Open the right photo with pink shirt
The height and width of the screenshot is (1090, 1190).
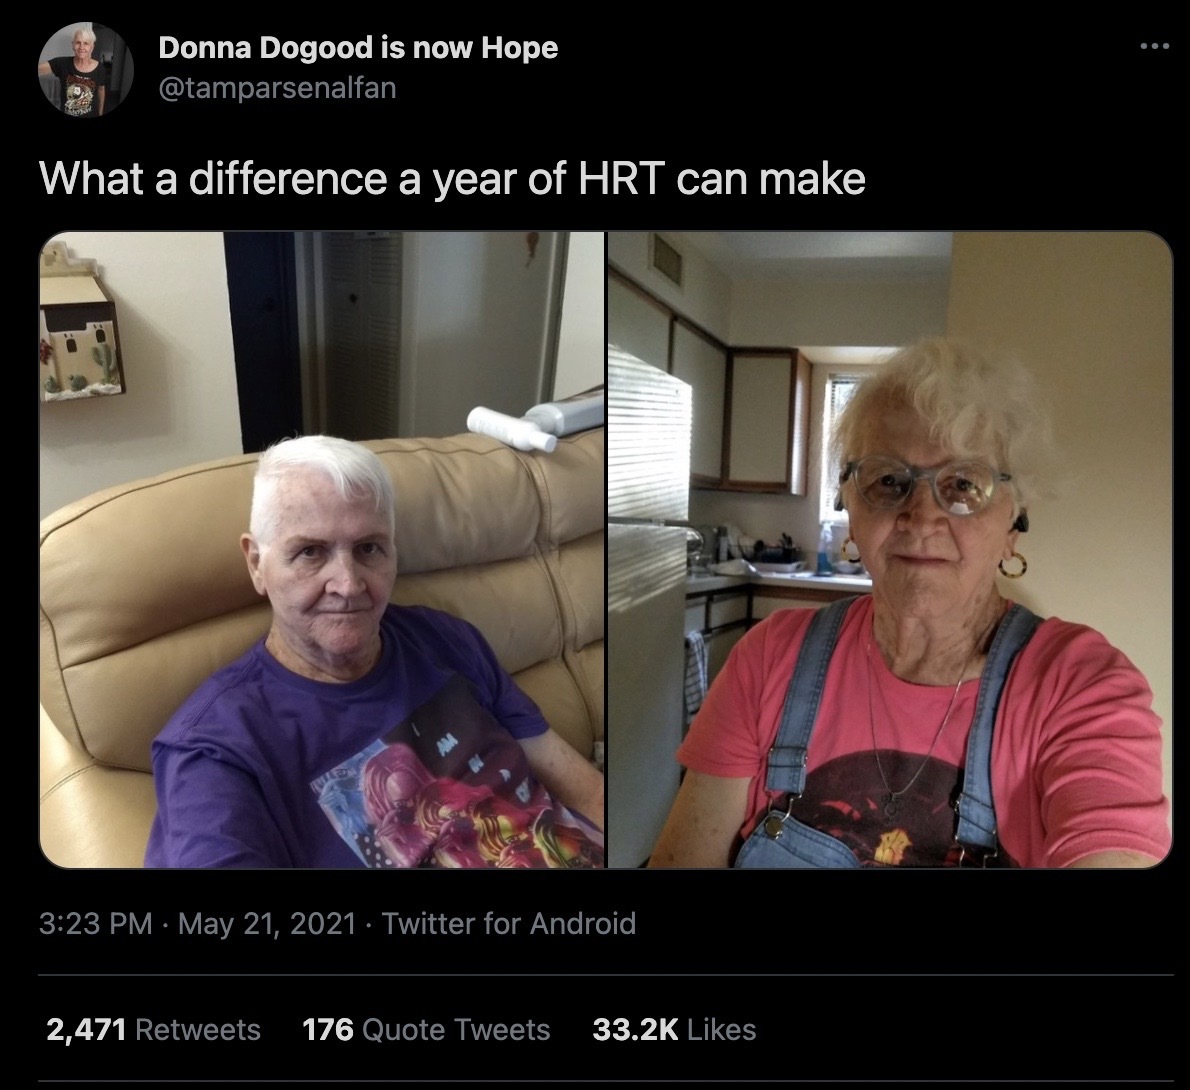tap(890, 550)
